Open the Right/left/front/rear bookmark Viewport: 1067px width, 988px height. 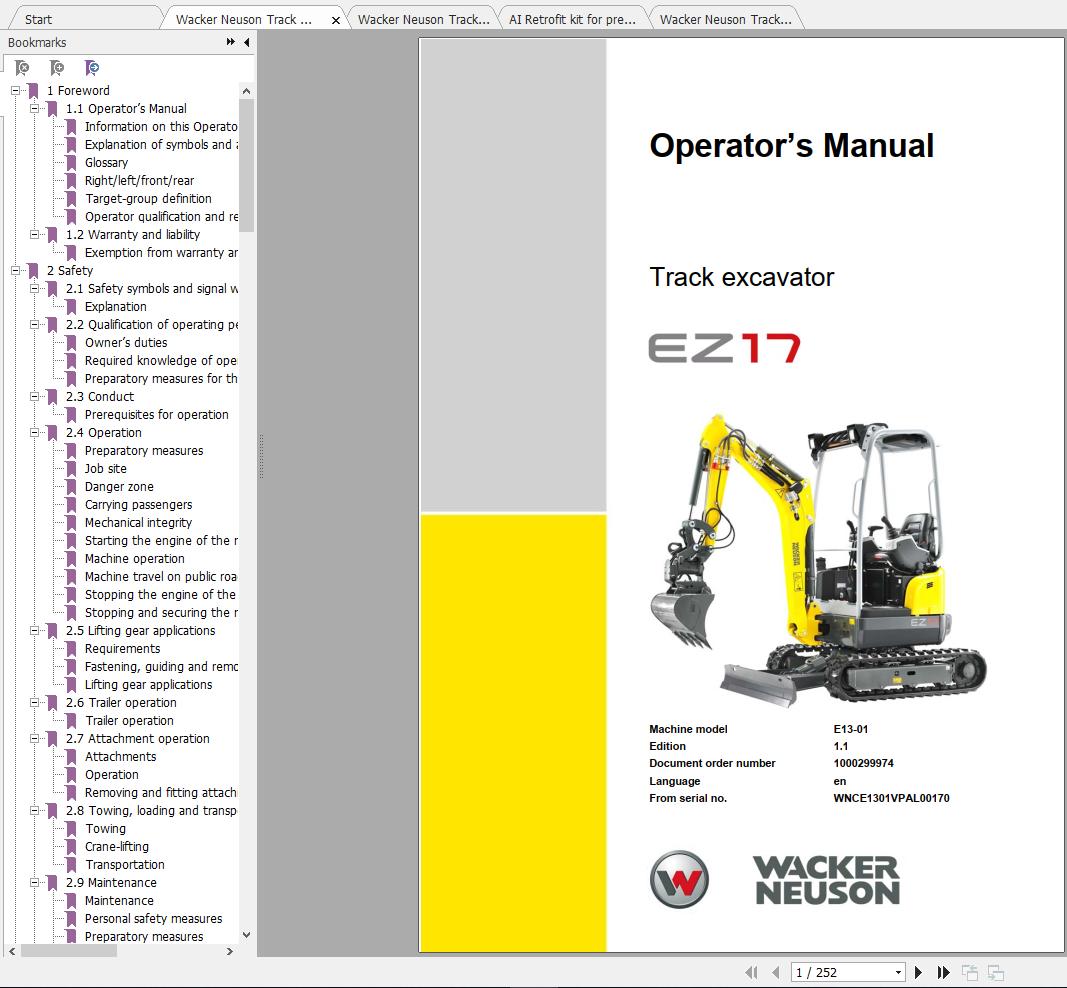139,180
